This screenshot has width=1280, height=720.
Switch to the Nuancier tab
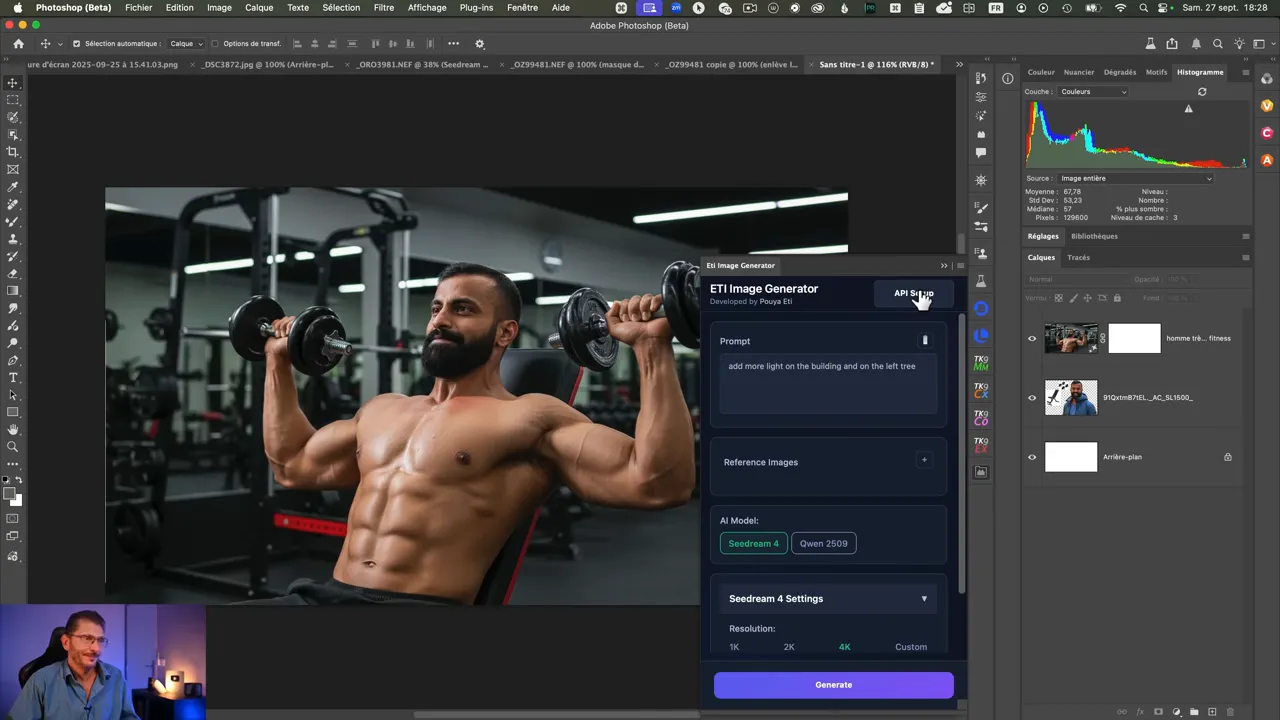tap(1078, 72)
